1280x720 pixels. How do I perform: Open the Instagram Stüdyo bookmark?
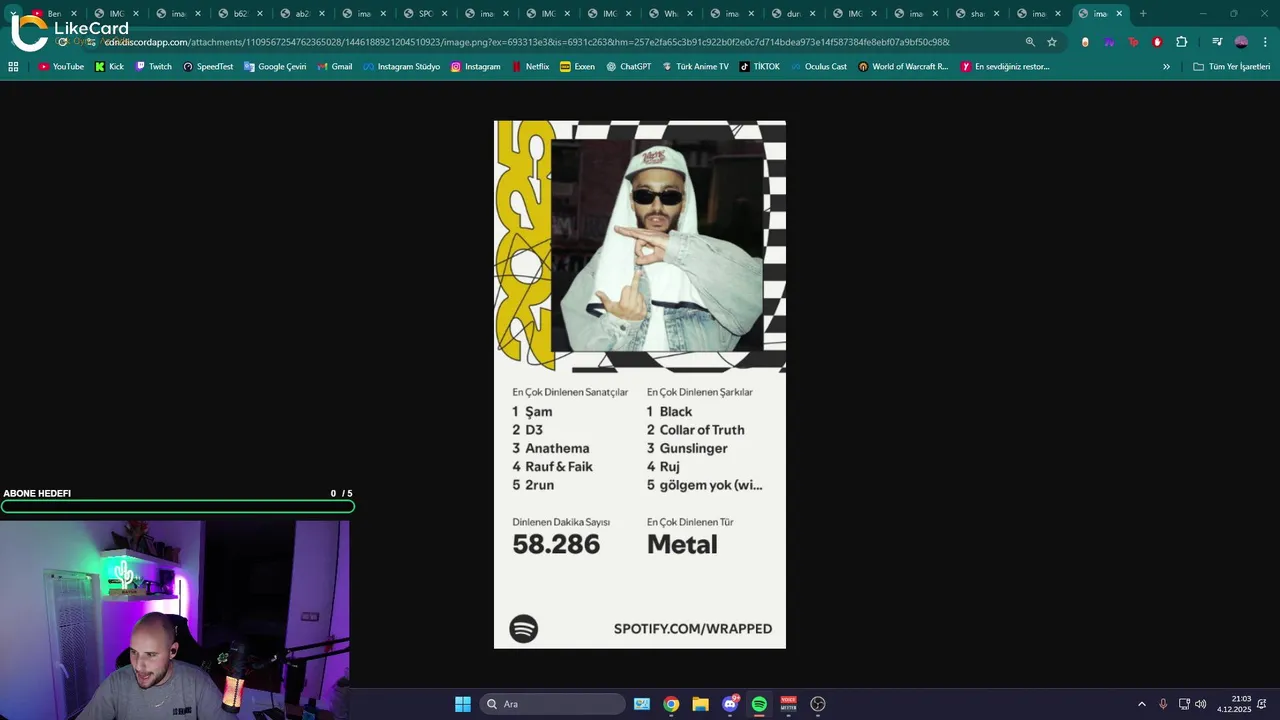pos(401,67)
